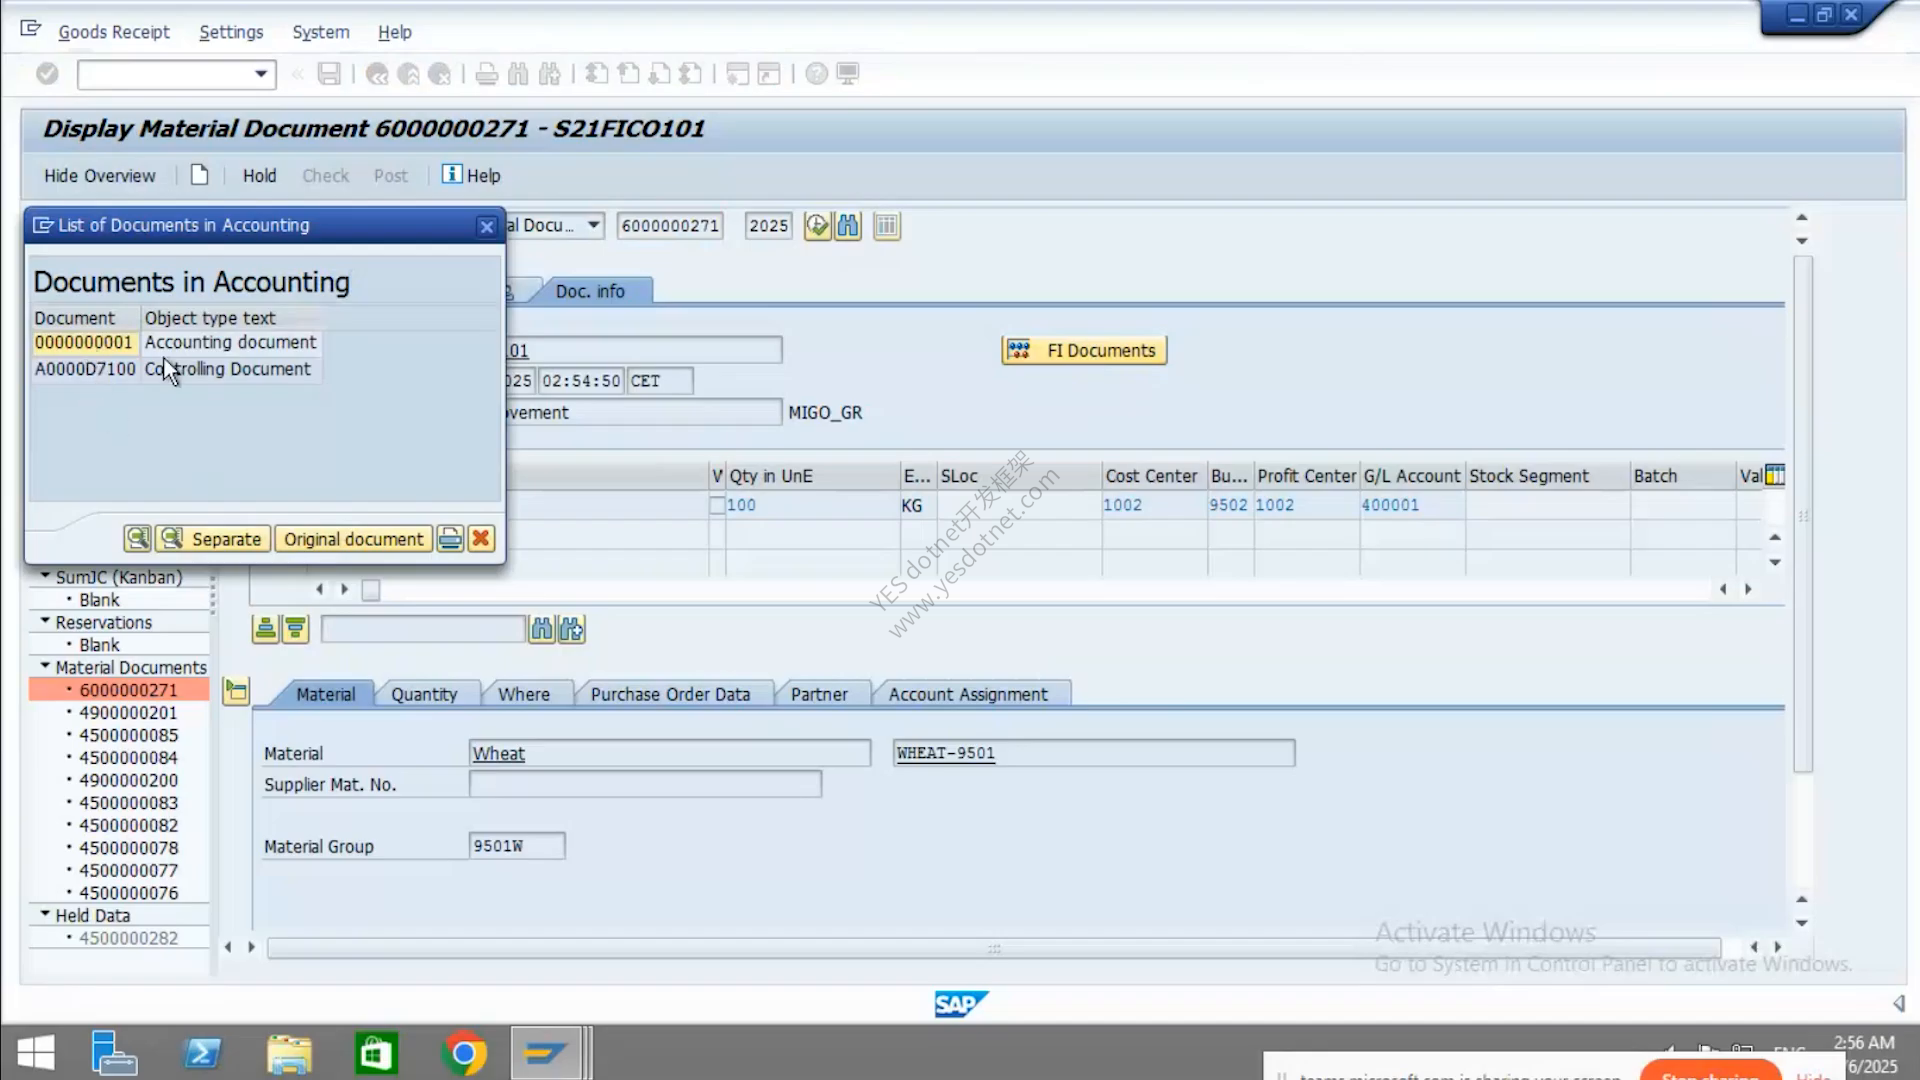Toggle the checkbox in V column of item row
The width and height of the screenshot is (1920, 1080).
point(717,505)
